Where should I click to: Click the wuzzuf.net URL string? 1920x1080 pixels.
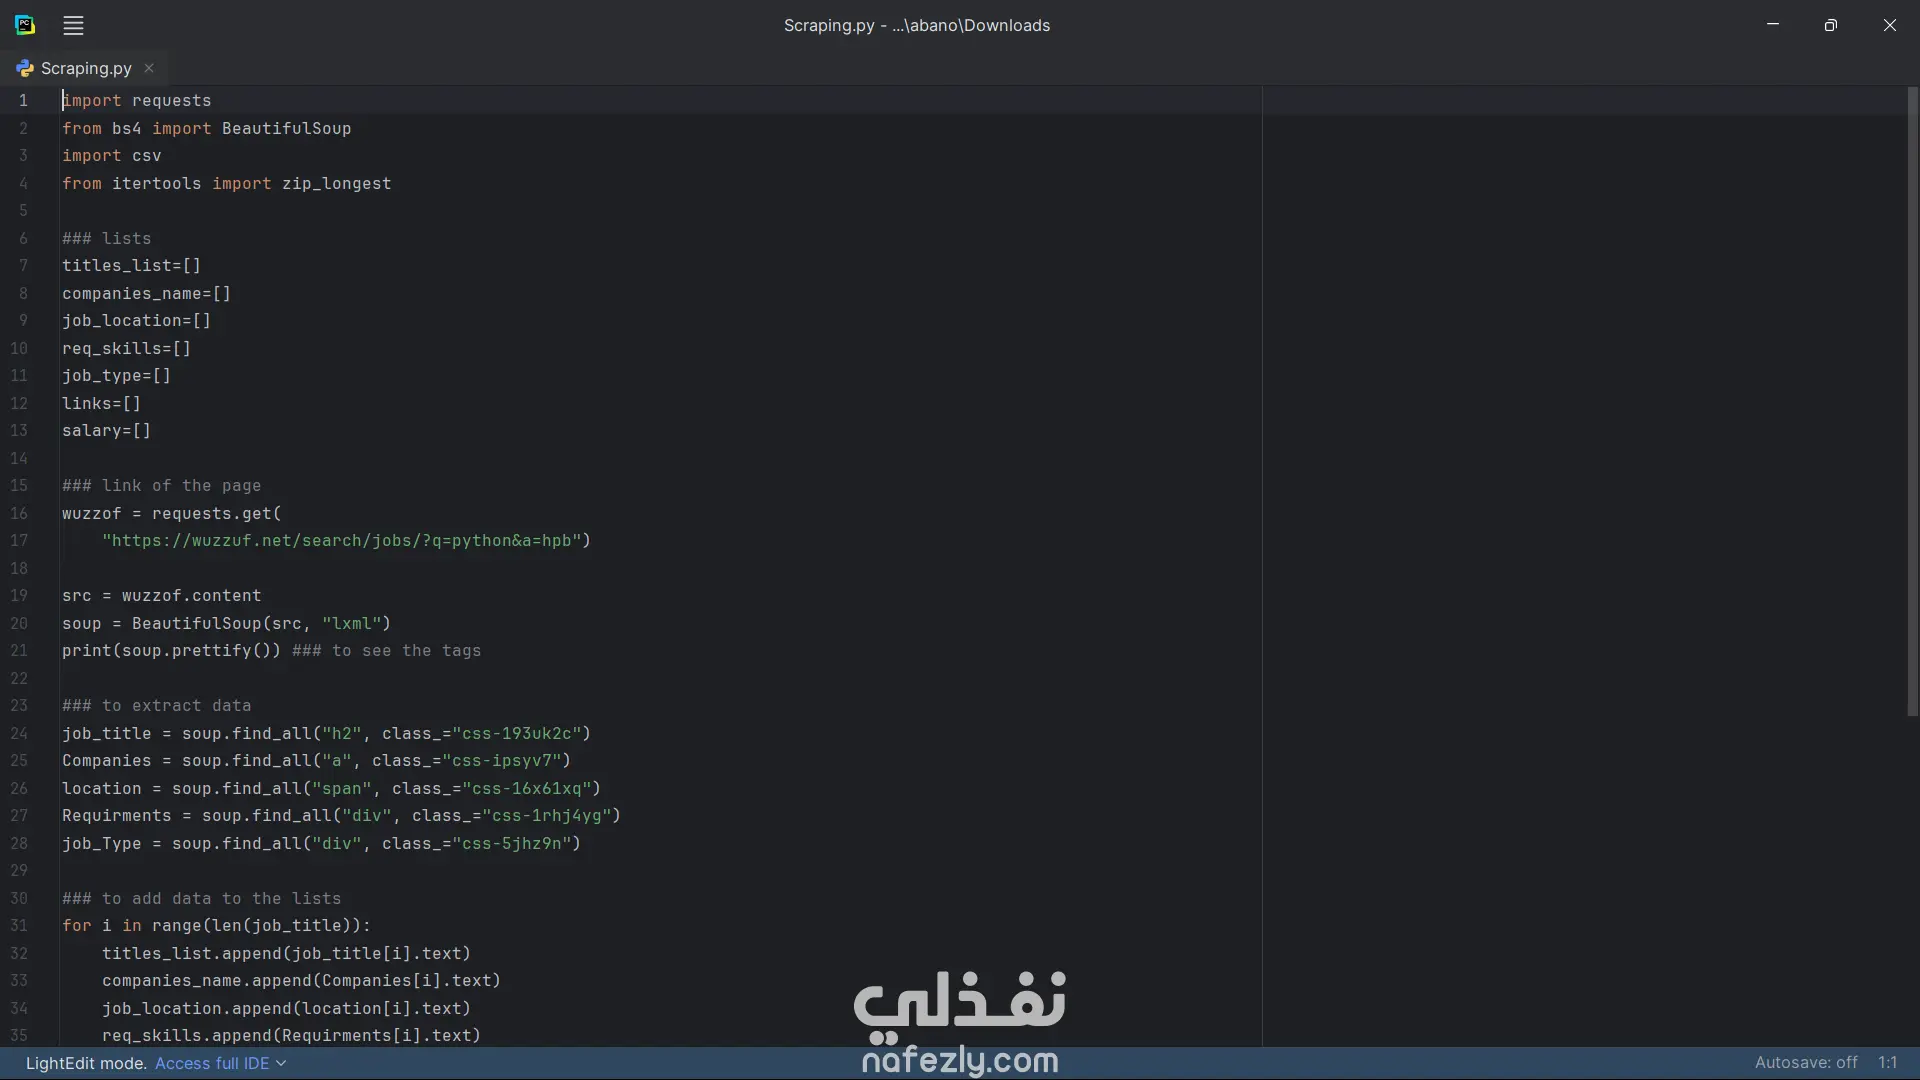coord(341,540)
